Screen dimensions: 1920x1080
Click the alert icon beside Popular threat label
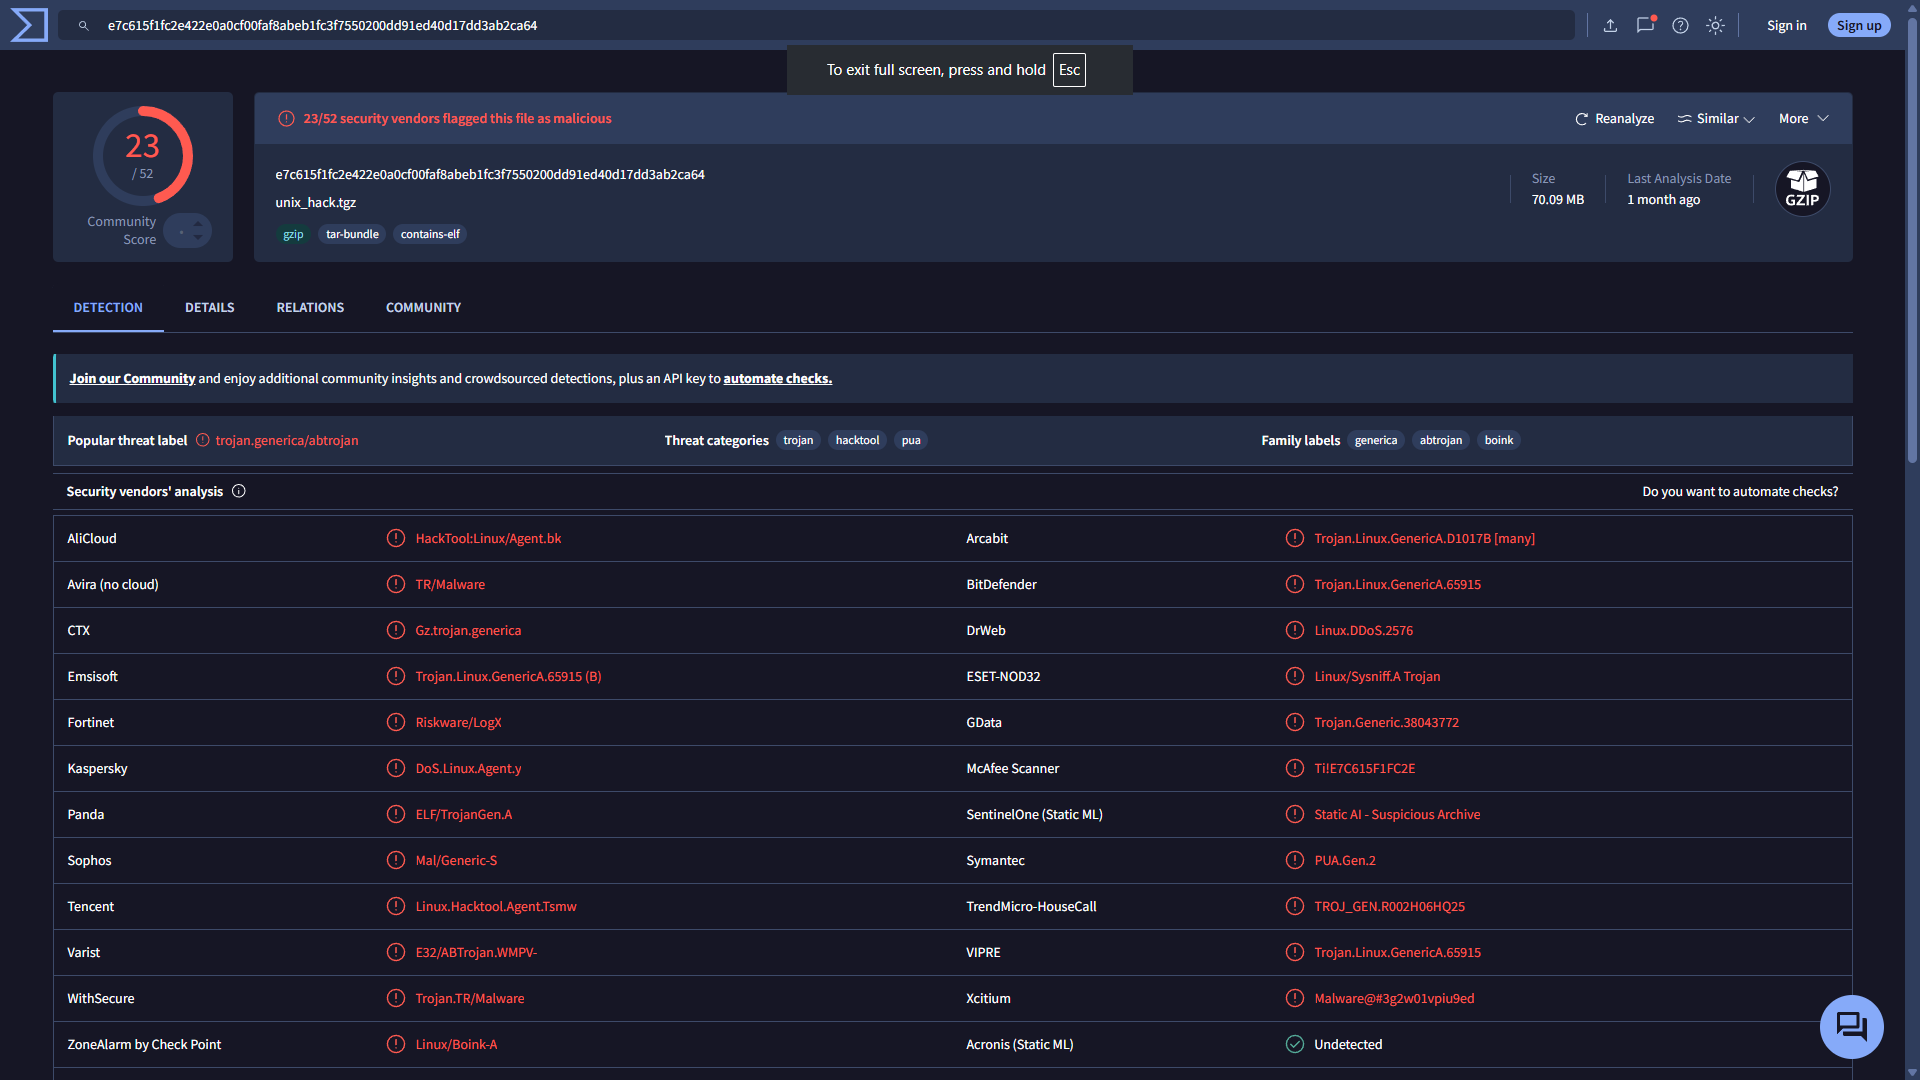pyautogui.click(x=203, y=440)
